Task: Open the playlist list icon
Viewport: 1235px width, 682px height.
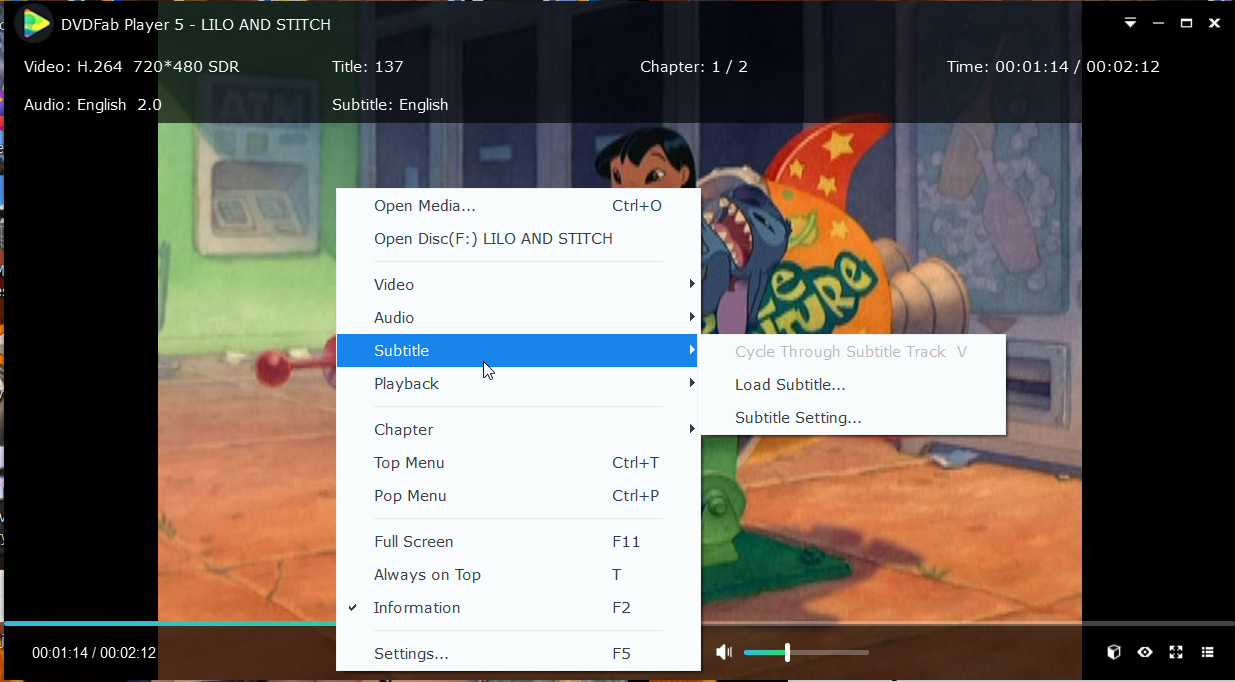Action: point(1208,652)
